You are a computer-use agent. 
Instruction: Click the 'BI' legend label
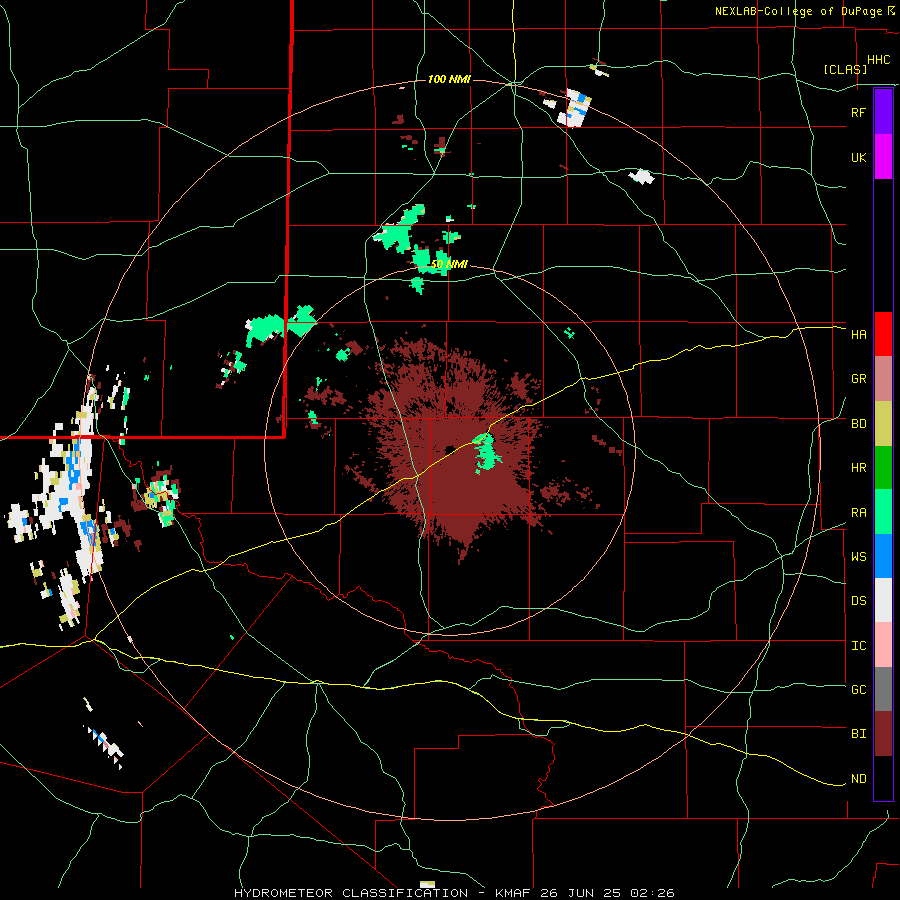pyautogui.click(x=858, y=734)
